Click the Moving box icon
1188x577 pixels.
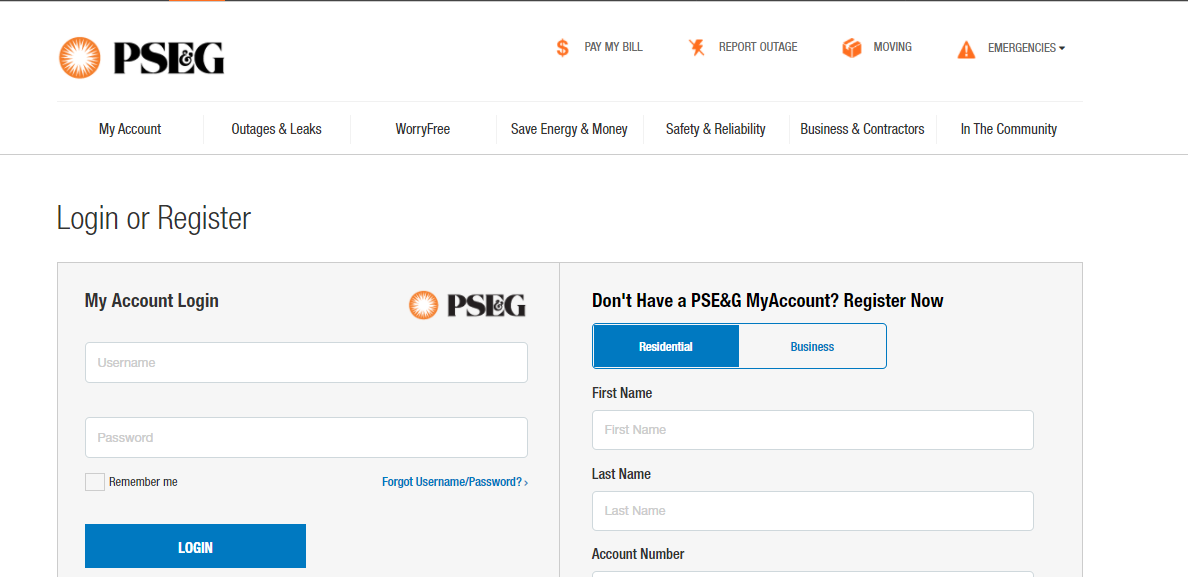click(x=851, y=46)
